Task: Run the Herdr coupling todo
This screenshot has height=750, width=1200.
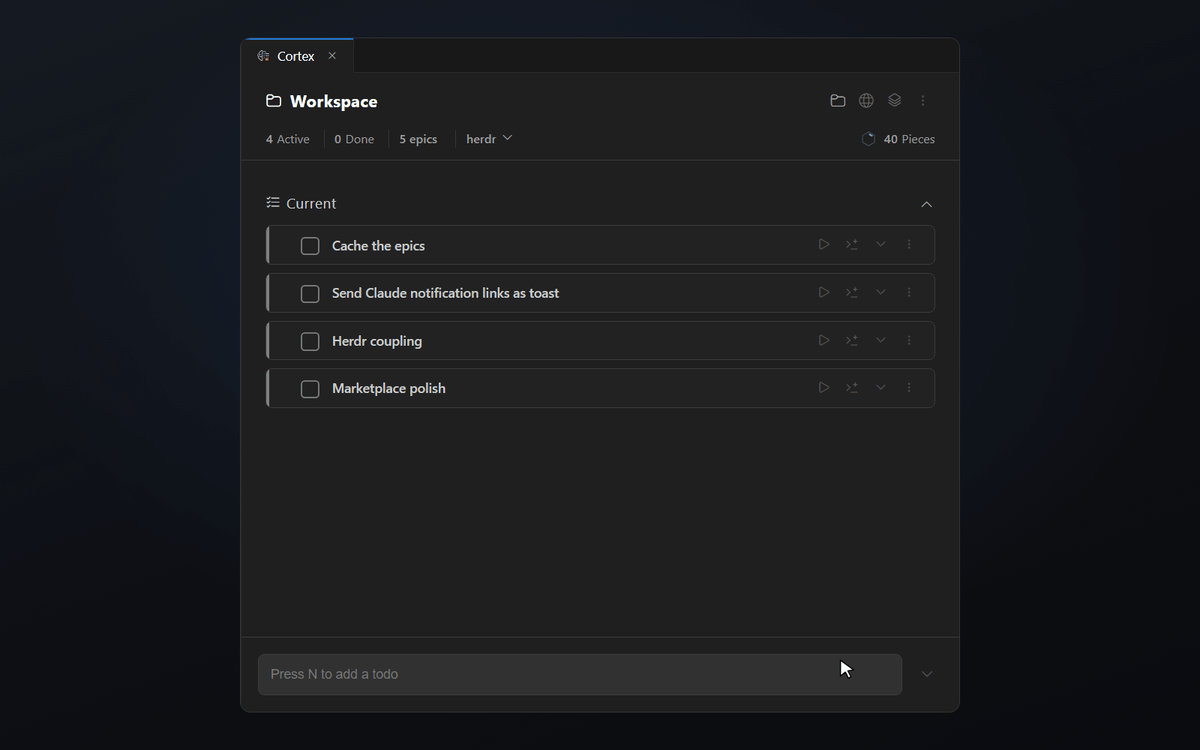Action: click(824, 341)
